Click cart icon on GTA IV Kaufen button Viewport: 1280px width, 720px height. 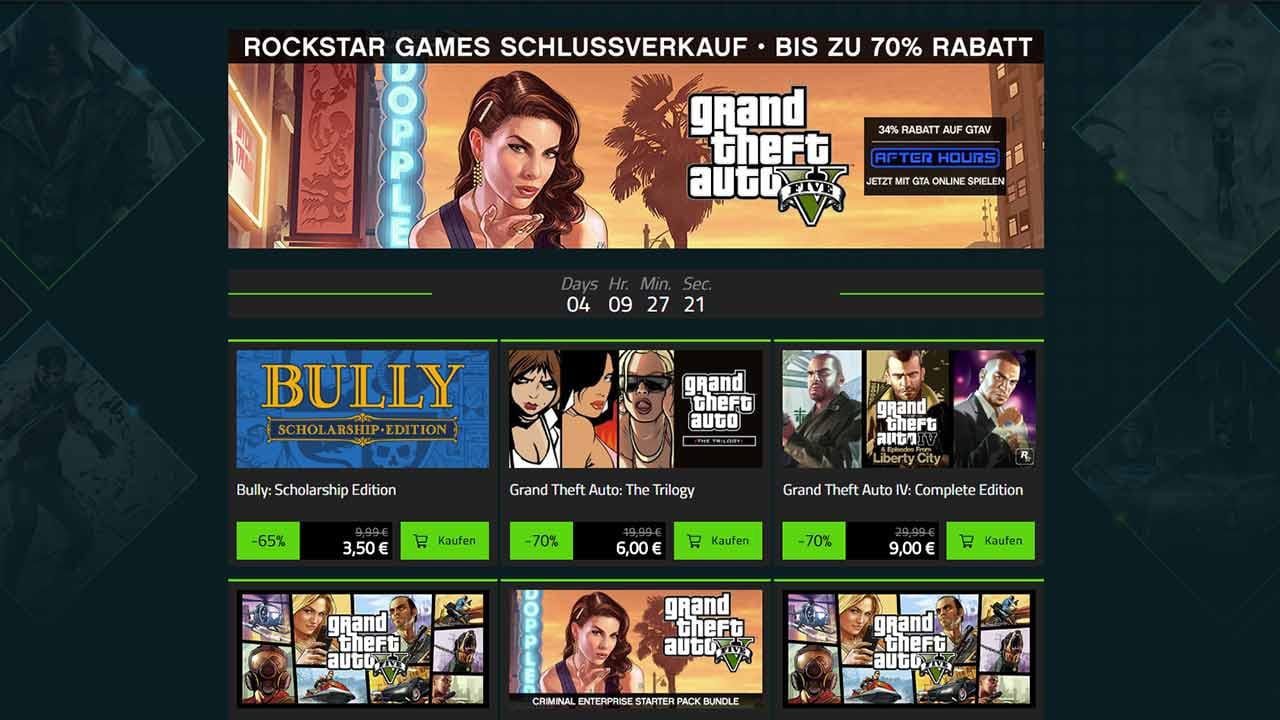[966, 541]
